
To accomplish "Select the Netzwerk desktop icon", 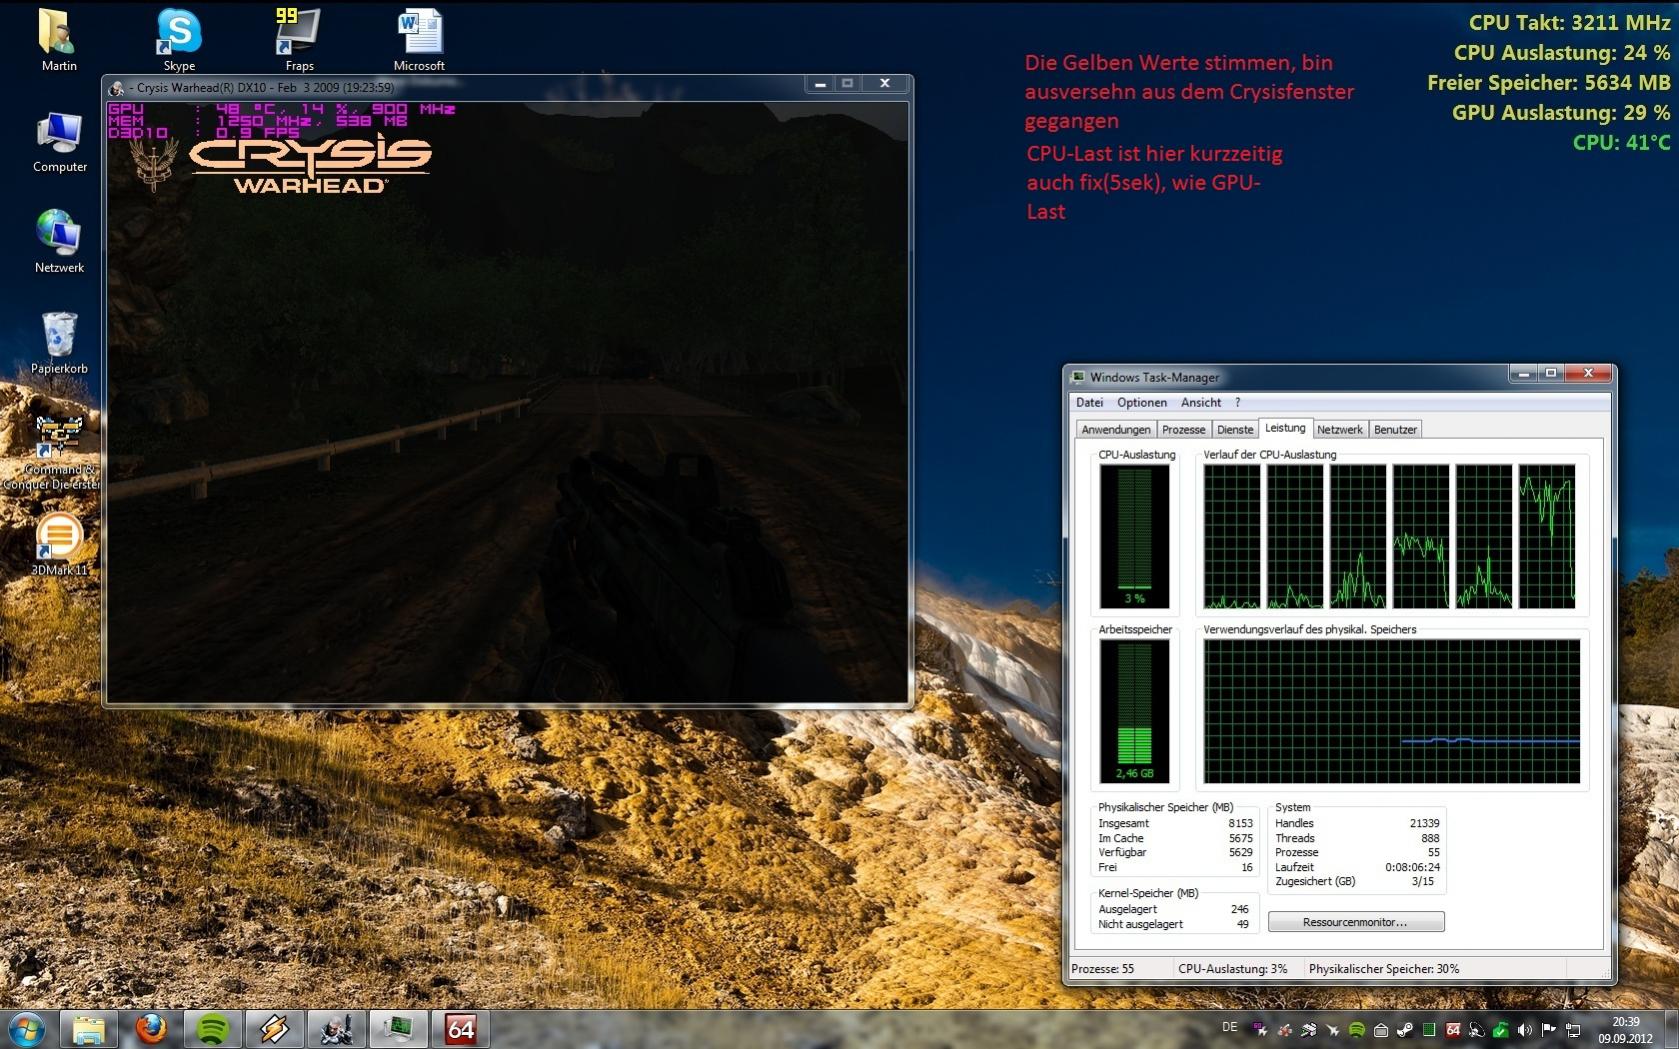I will coord(59,241).
